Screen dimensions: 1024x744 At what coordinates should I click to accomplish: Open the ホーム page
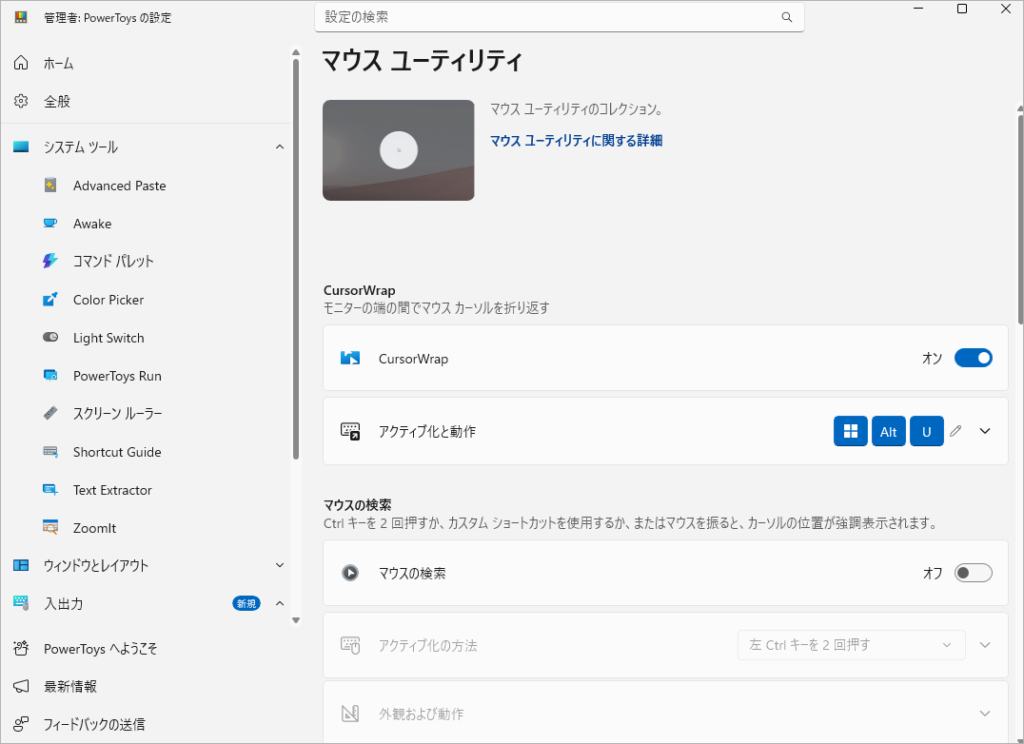click(58, 64)
